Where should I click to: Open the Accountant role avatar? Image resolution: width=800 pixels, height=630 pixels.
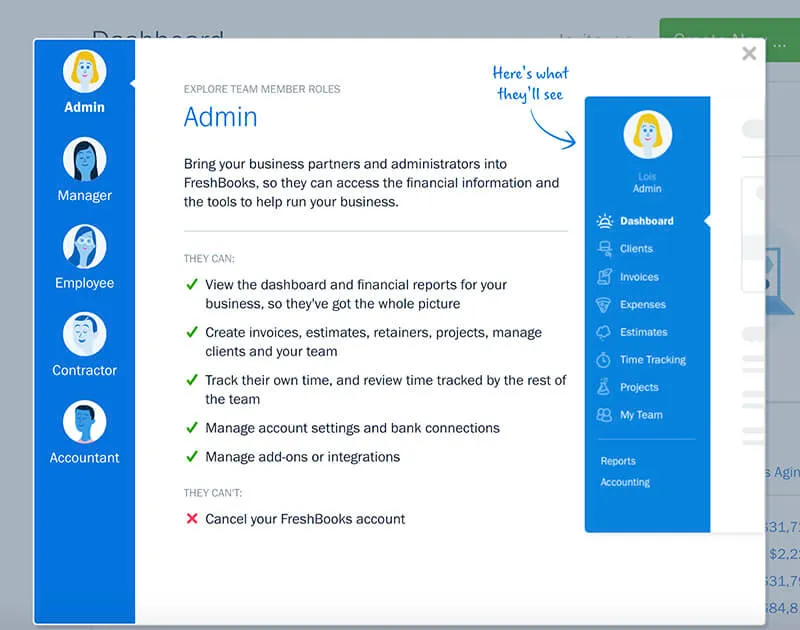(84, 422)
